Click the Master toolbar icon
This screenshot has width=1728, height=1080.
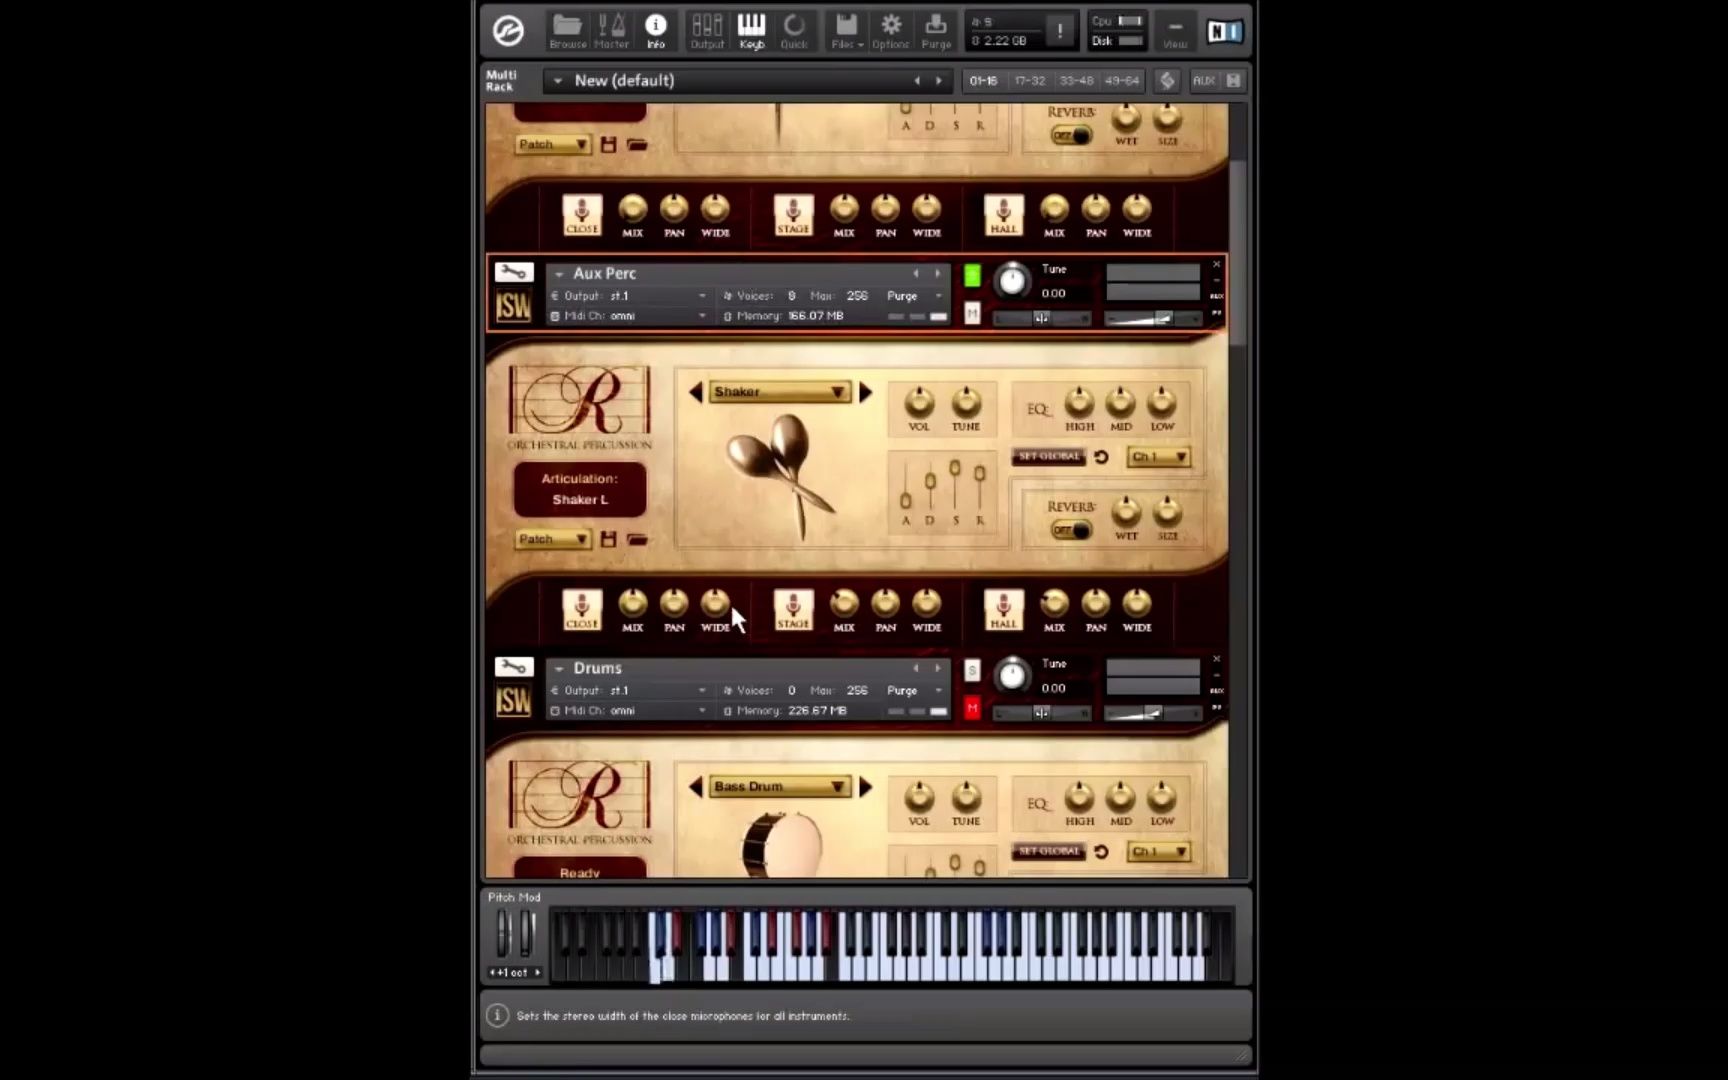click(x=611, y=30)
